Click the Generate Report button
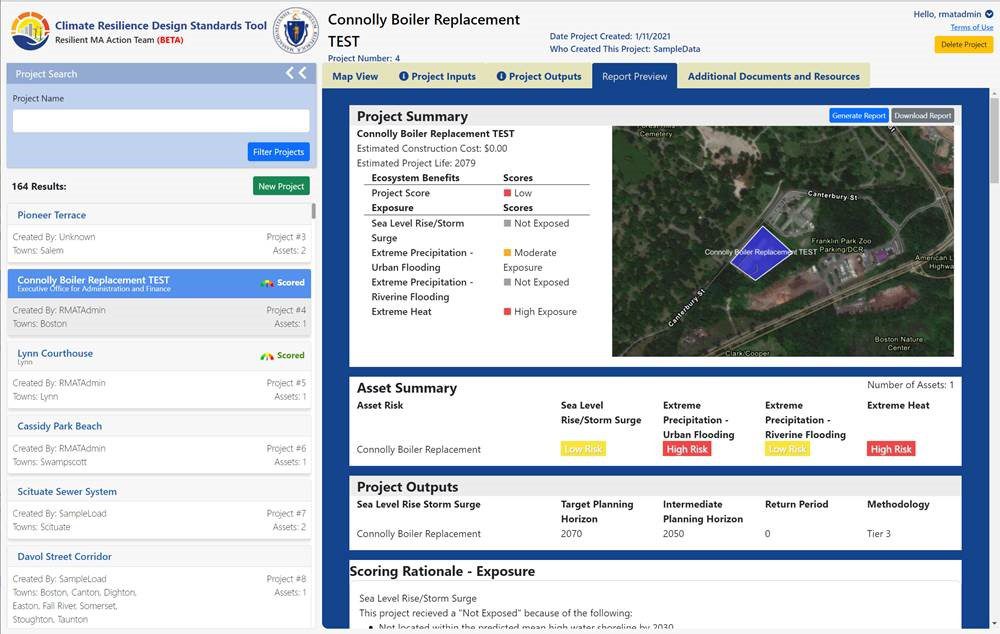 pyautogui.click(x=859, y=115)
